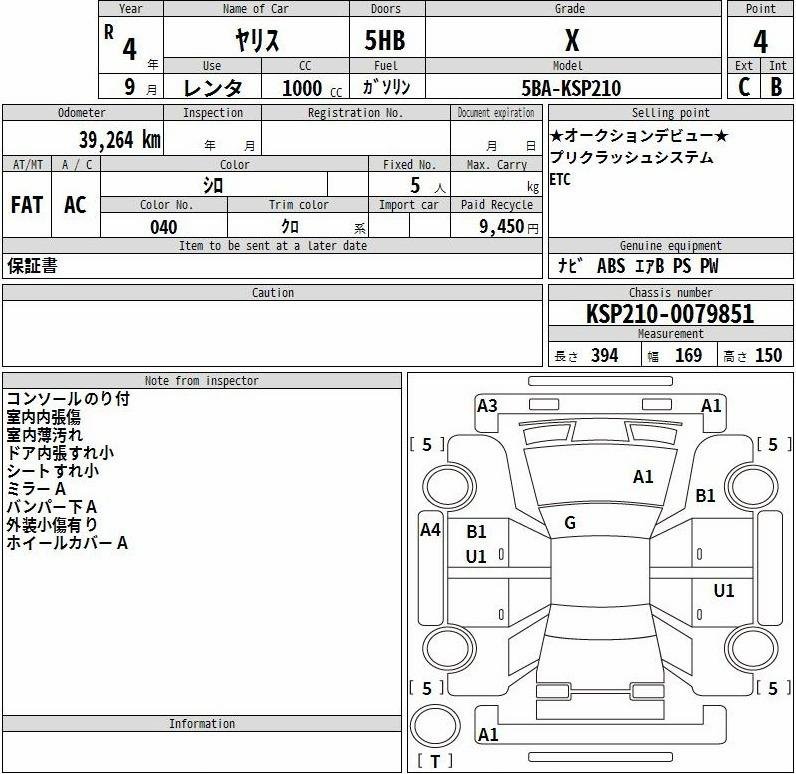Select the G mark on the car roof
796x774 pixels.
coord(570,523)
